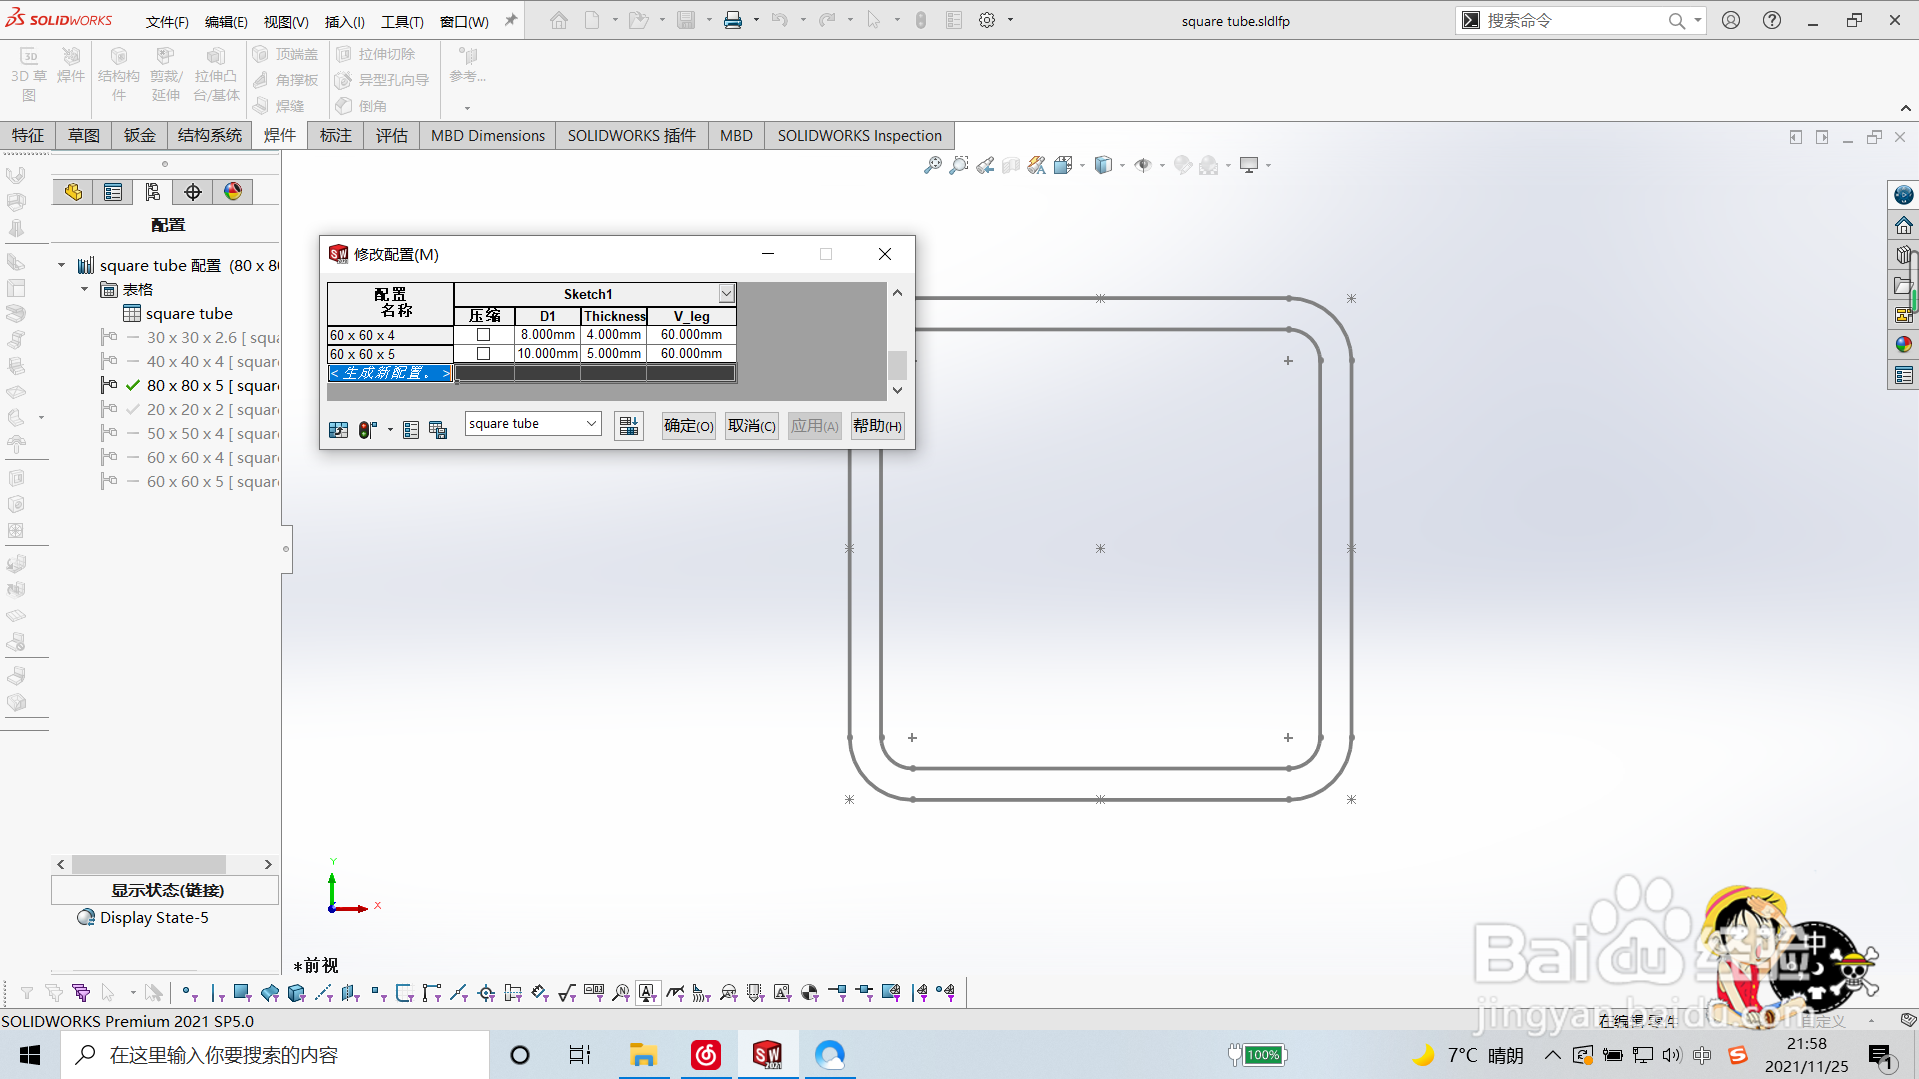Click the table sort button beside the square tube combo box
This screenshot has height=1079, width=1919.
[x=629, y=426]
